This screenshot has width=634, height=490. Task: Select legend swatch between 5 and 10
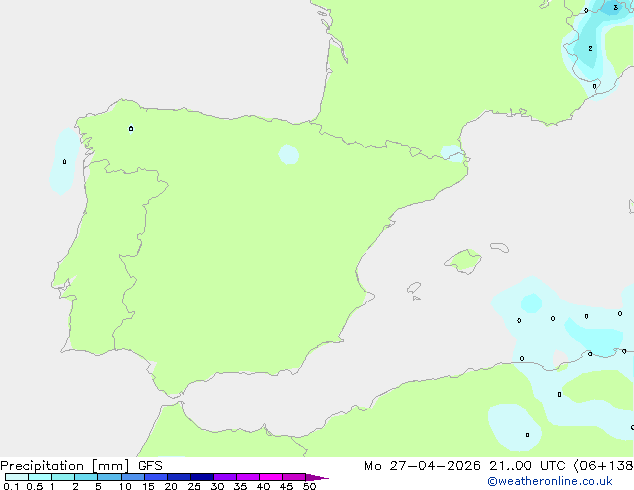click(x=109, y=477)
